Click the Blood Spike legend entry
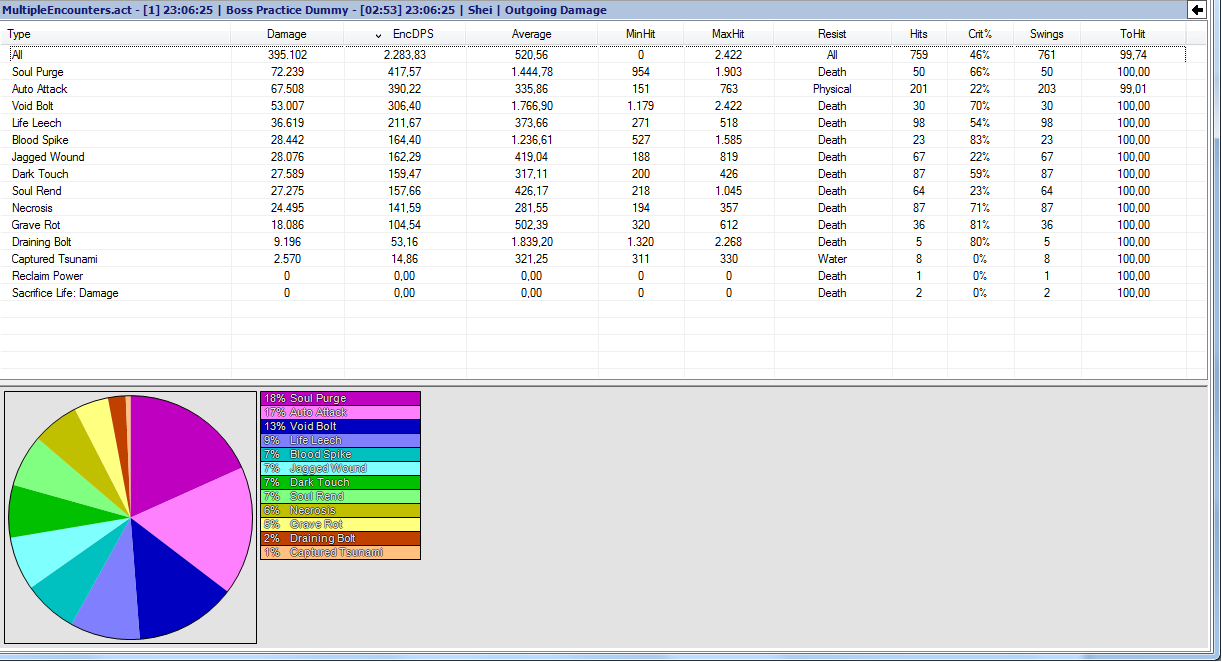The width and height of the screenshot is (1222, 662). [x=341, y=454]
